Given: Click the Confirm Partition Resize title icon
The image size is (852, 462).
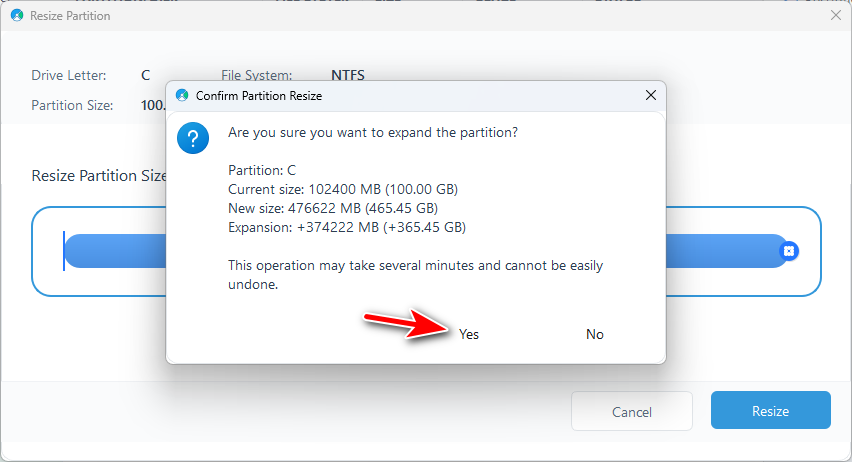Looking at the screenshot, I should [x=182, y=96].
